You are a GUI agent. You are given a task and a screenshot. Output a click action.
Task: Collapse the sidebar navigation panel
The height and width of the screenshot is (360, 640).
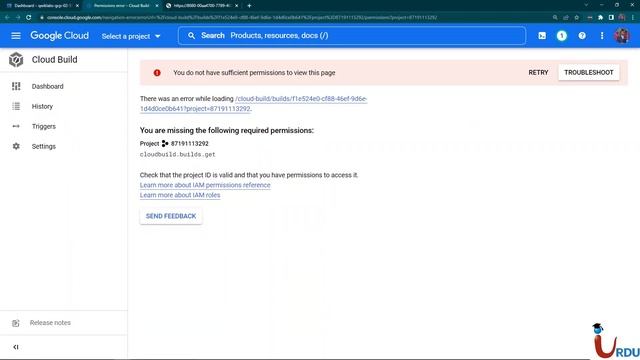pos(16,347)
